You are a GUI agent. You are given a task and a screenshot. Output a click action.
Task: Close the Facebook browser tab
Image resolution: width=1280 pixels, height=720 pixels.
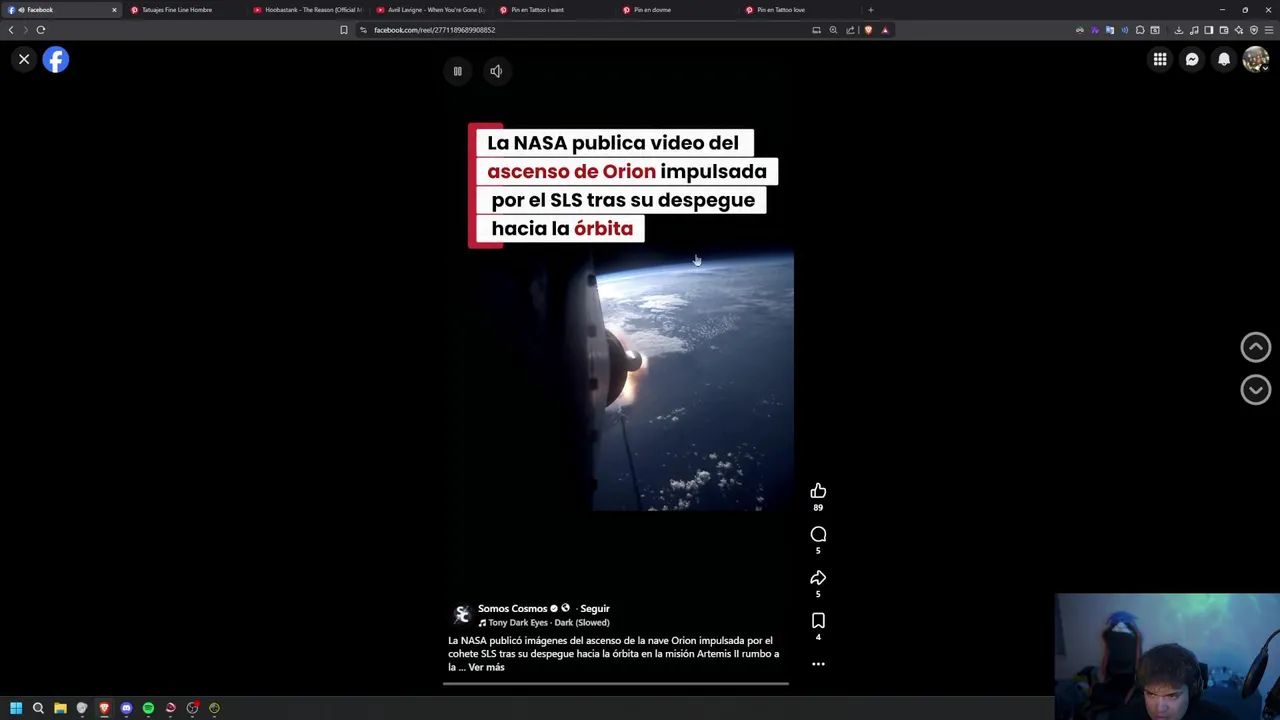114,10
